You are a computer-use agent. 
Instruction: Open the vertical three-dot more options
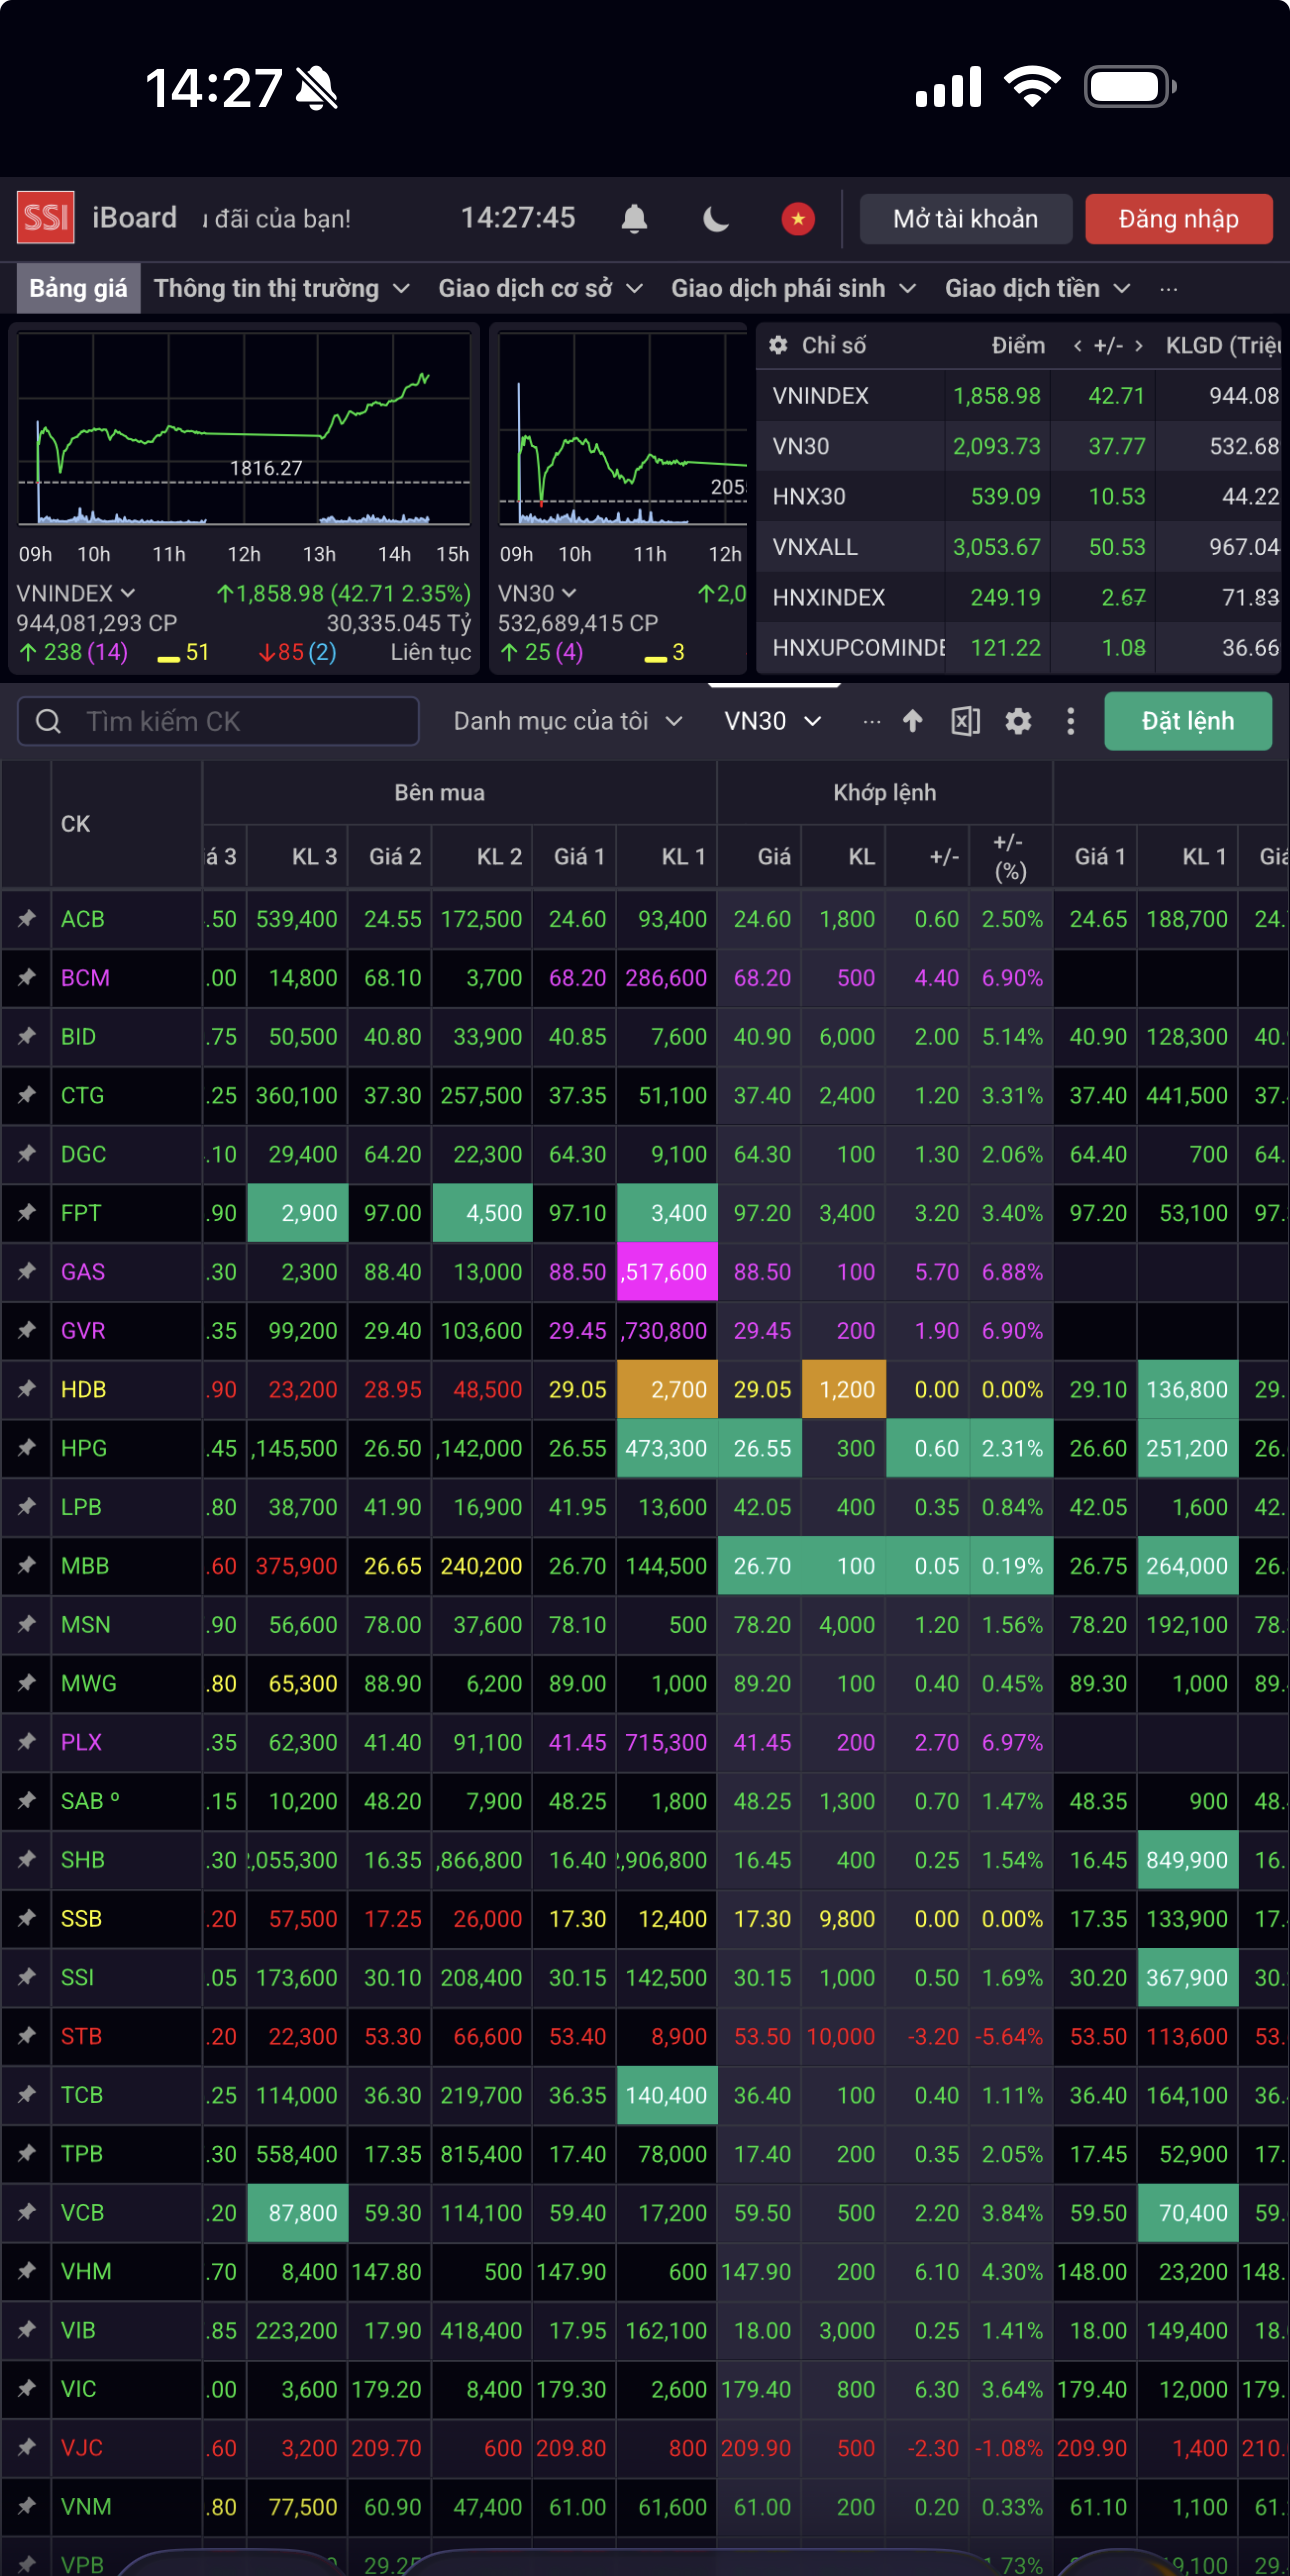coord(1070,721)
